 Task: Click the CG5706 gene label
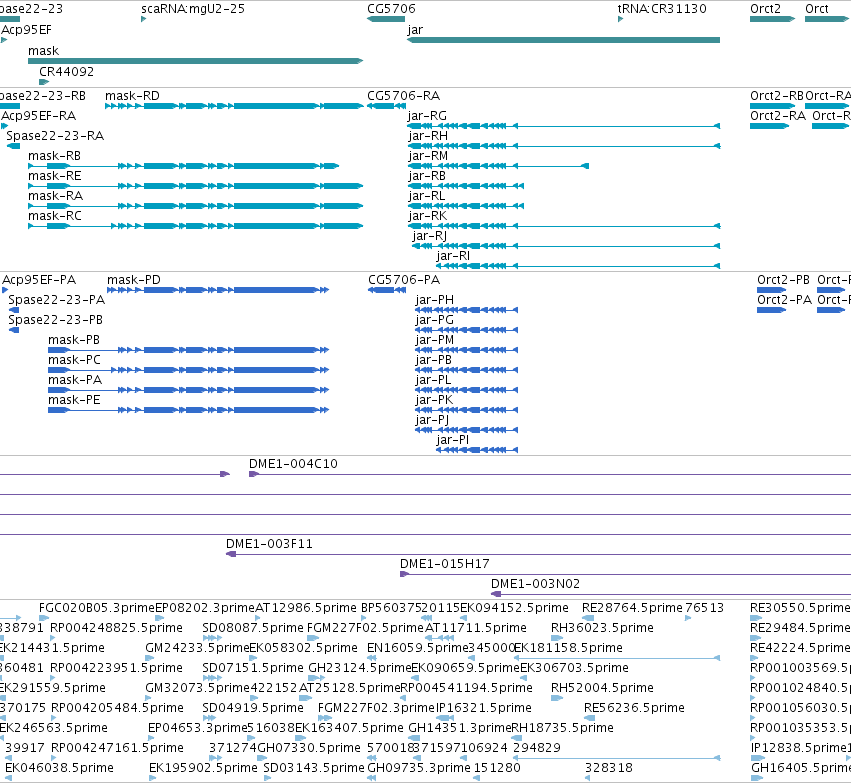(391, 9)
